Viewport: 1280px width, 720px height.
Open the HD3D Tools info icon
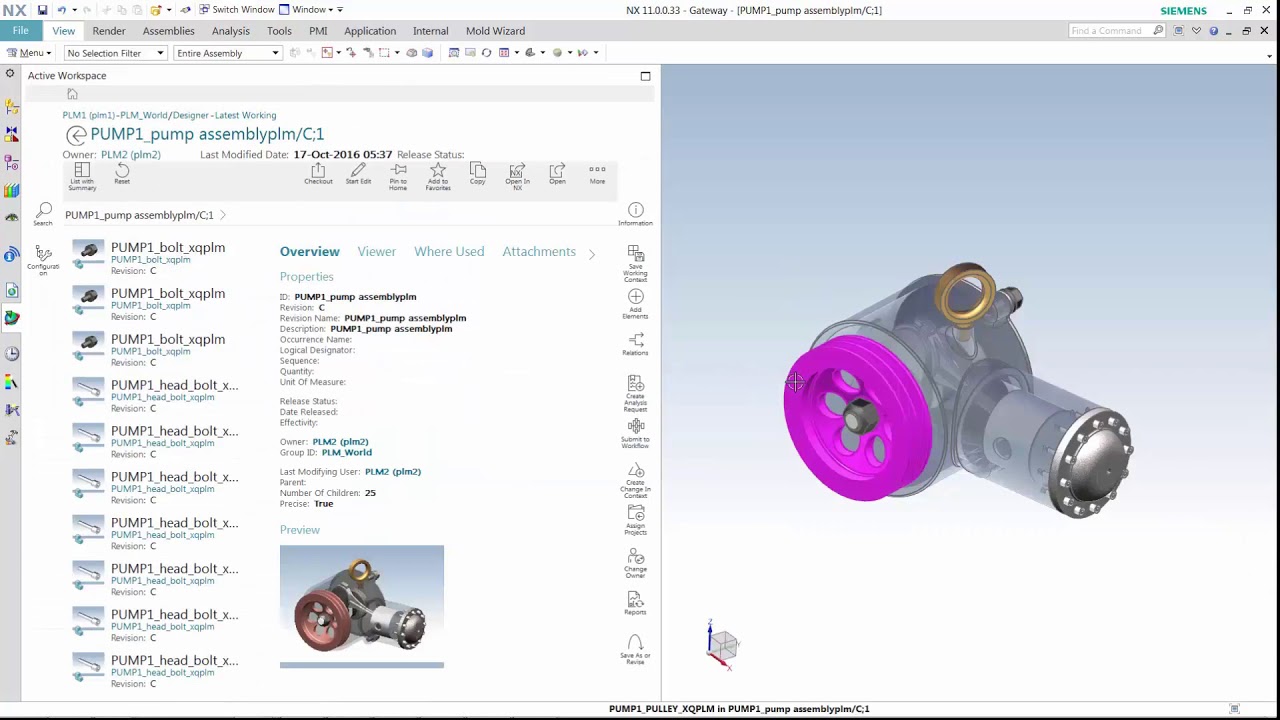[x=11, y=255]
